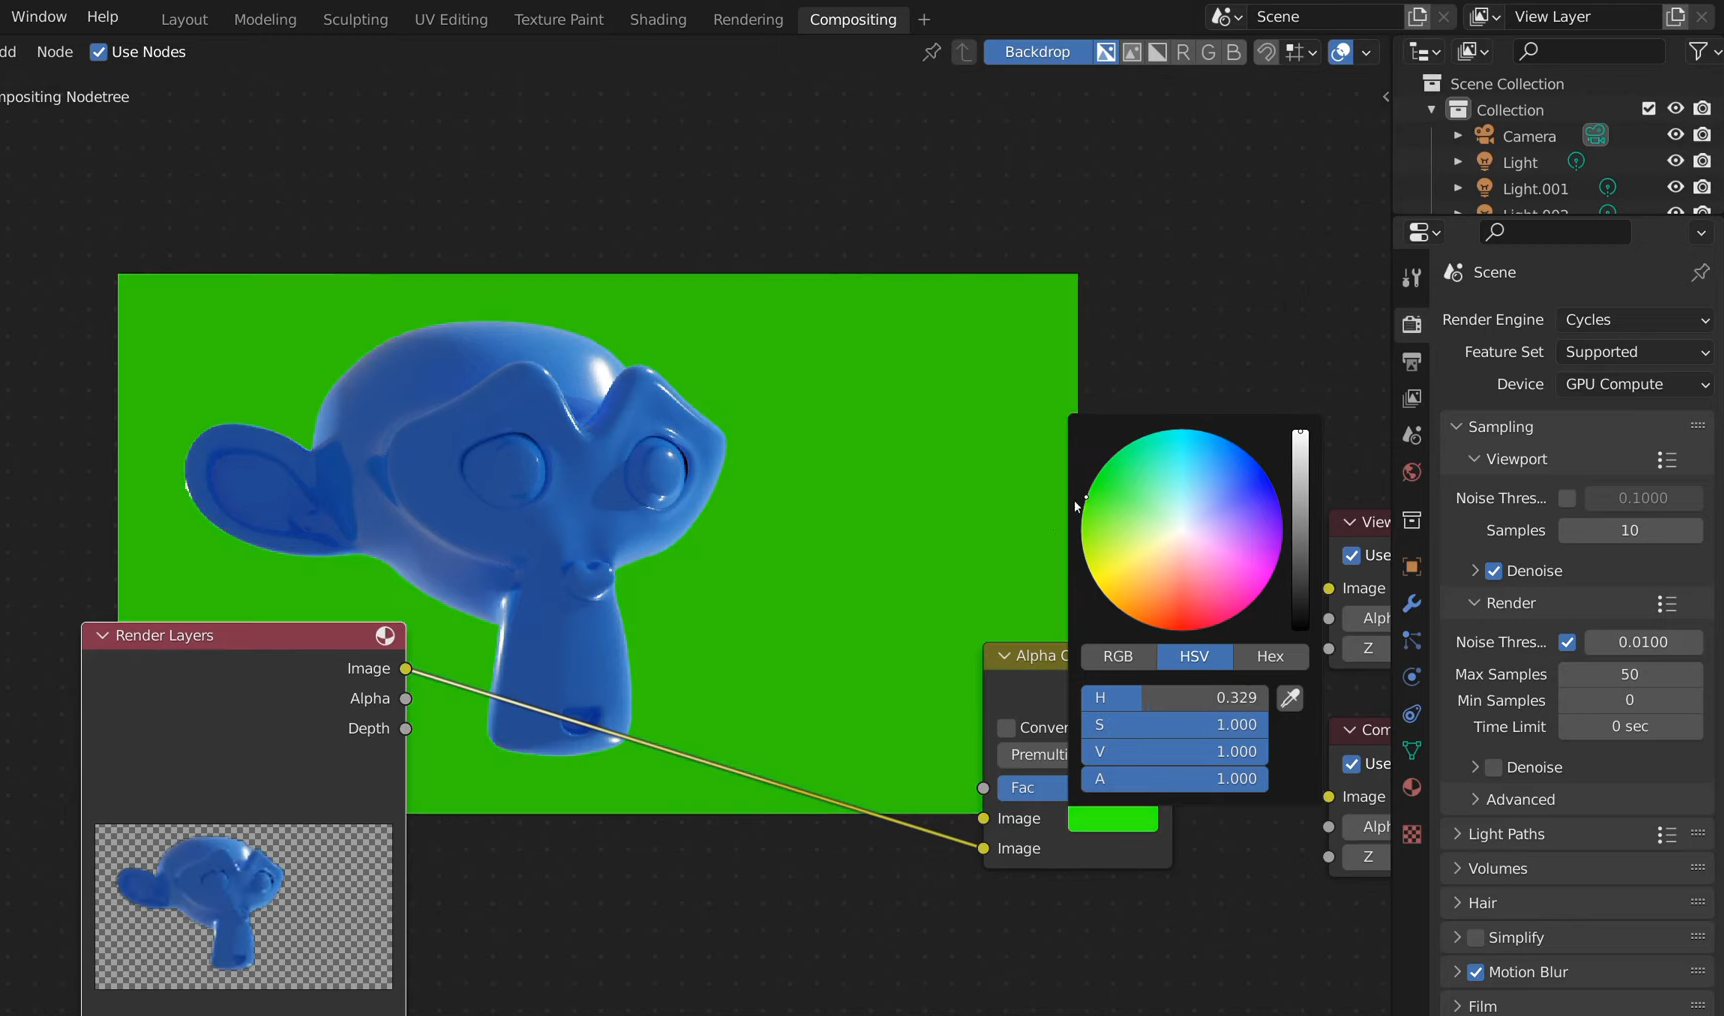Expand the Volumes panel
The image size is (1724, 1016).
point(1497,868)
